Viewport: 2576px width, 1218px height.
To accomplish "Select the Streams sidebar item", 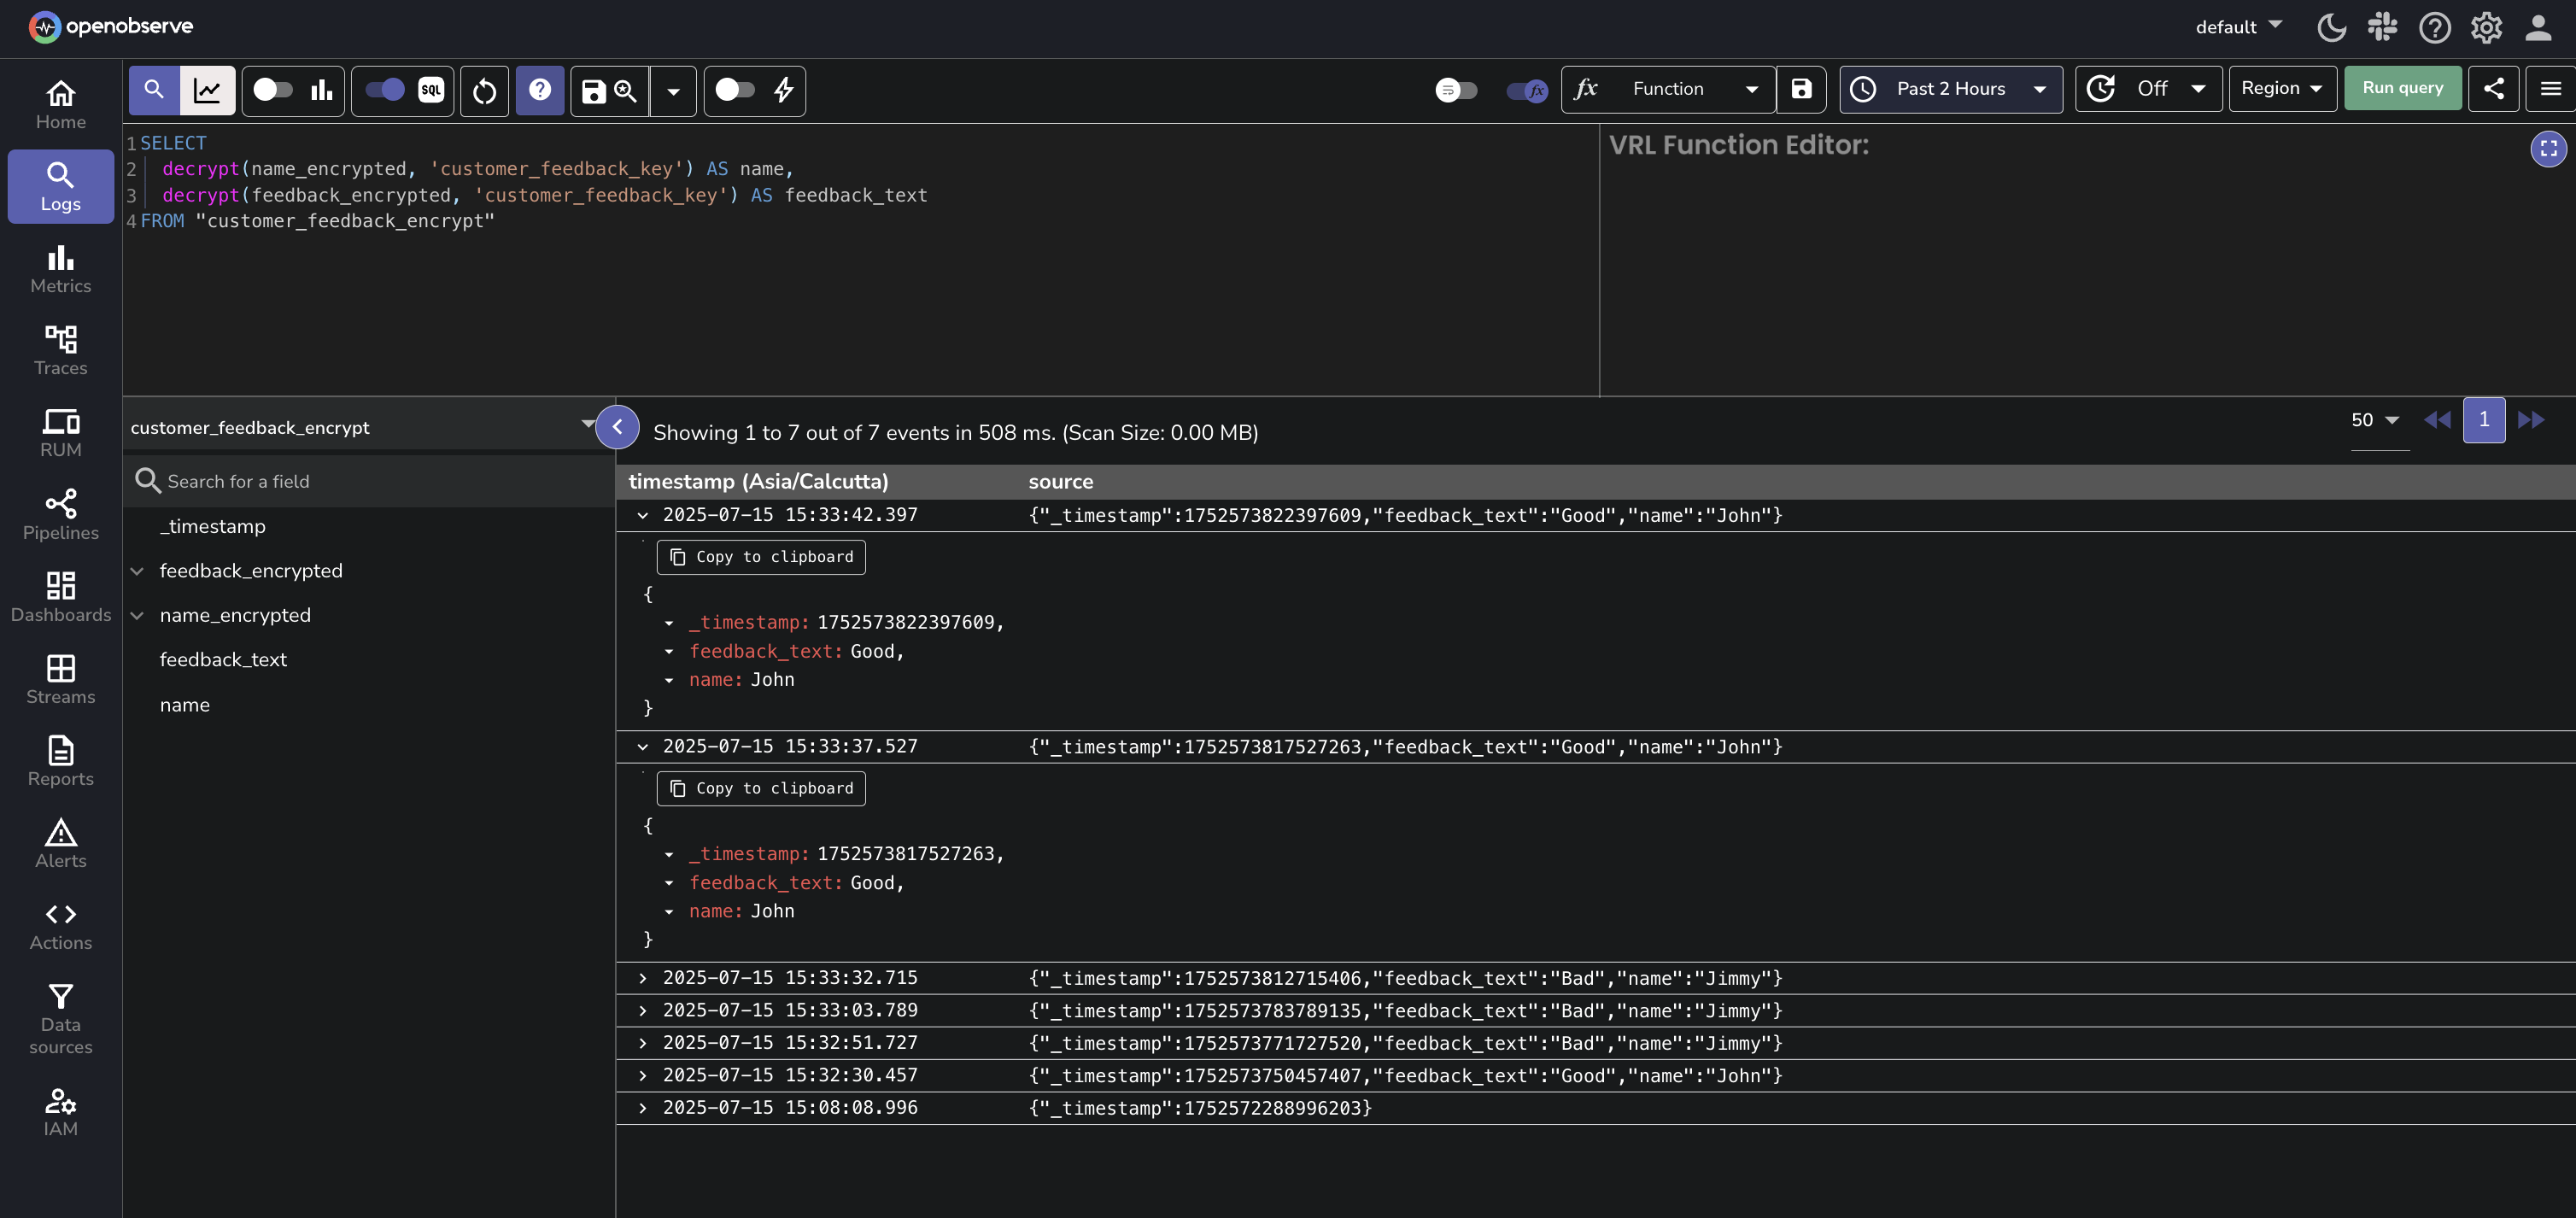I will 60,679.
